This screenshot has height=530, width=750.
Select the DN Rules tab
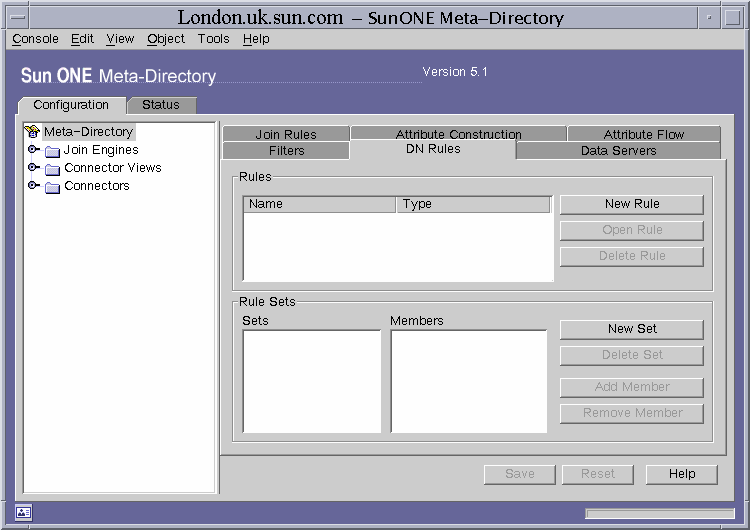click(433, 149)
